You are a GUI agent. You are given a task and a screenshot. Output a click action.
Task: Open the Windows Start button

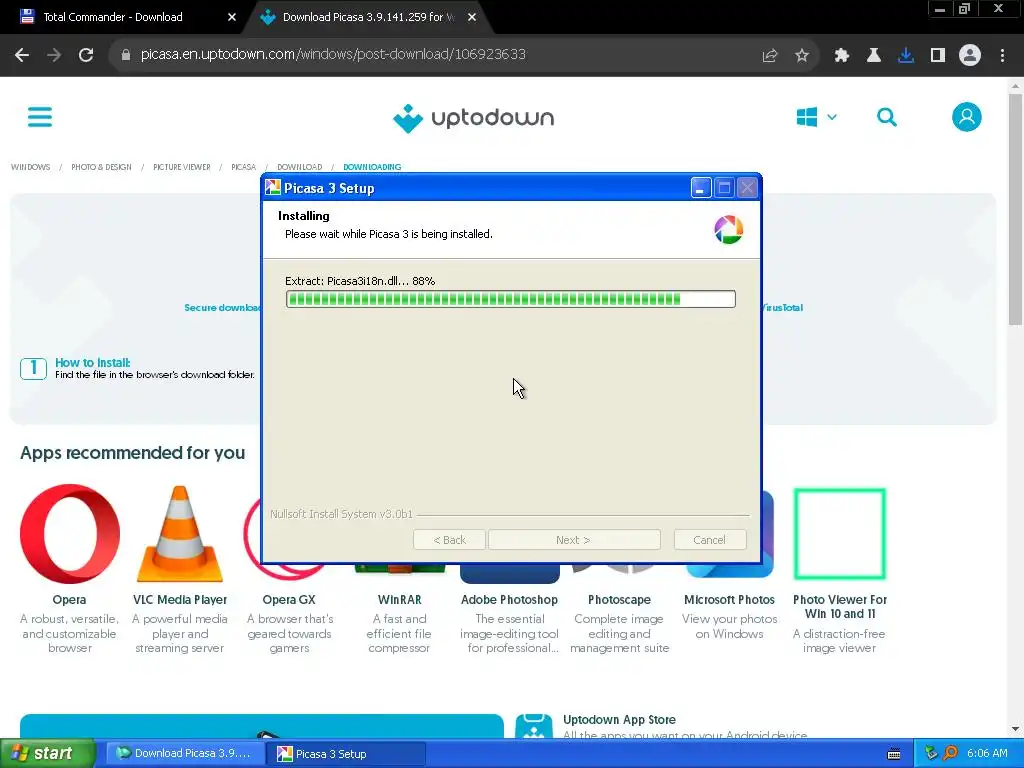[x=48, y=754]
